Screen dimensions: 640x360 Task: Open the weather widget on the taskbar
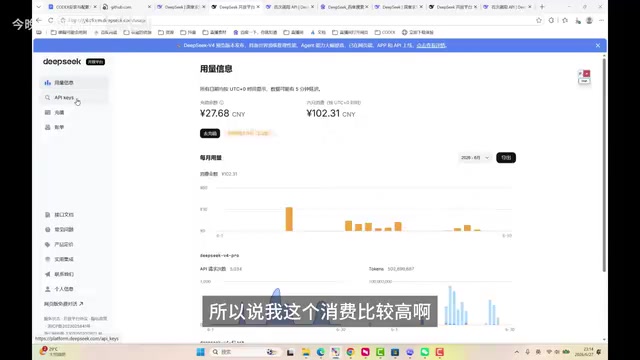click(53, 352)
